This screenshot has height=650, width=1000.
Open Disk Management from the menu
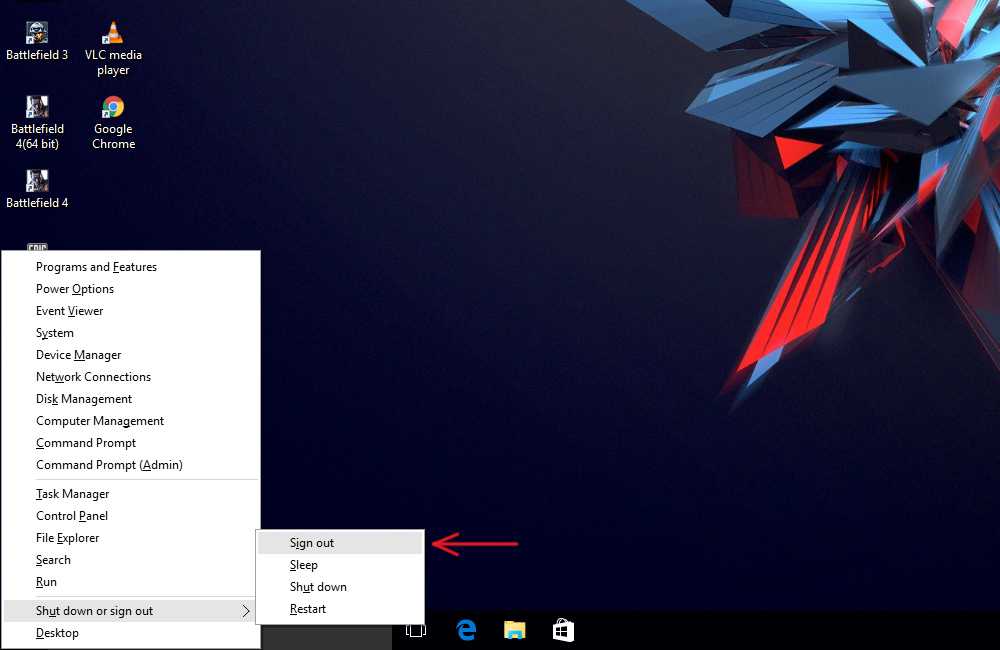[131, 399]
